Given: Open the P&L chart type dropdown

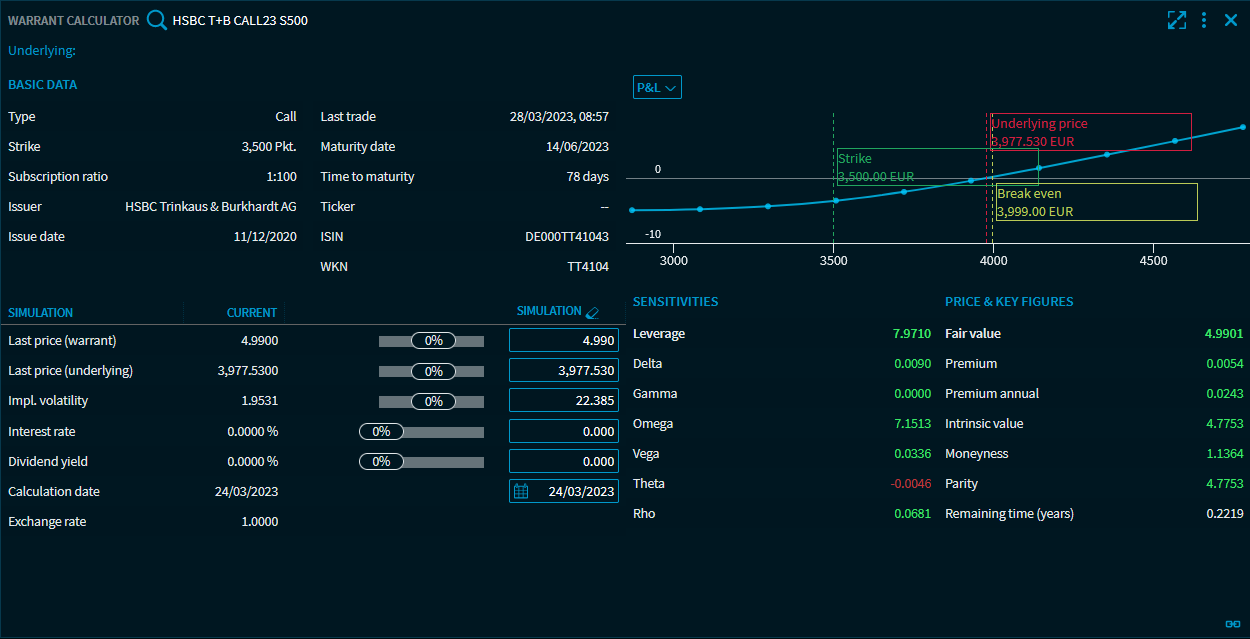Looking at the screenshot, I should pos(657,88).
